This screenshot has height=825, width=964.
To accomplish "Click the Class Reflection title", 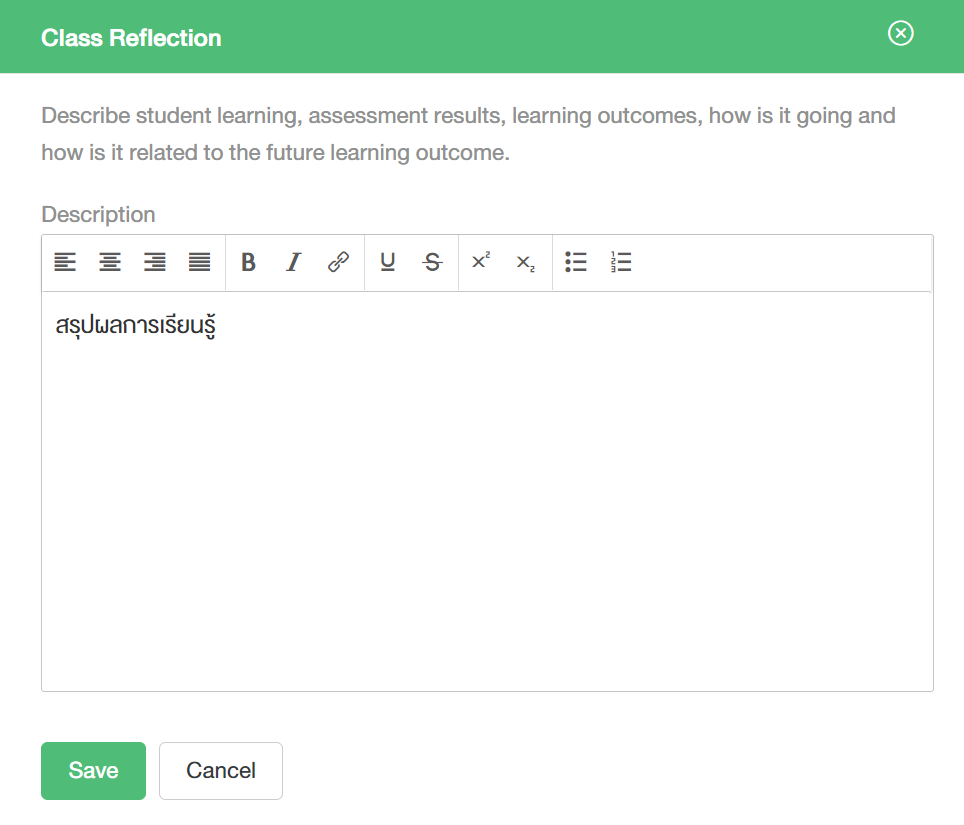I will click(131, 38).
